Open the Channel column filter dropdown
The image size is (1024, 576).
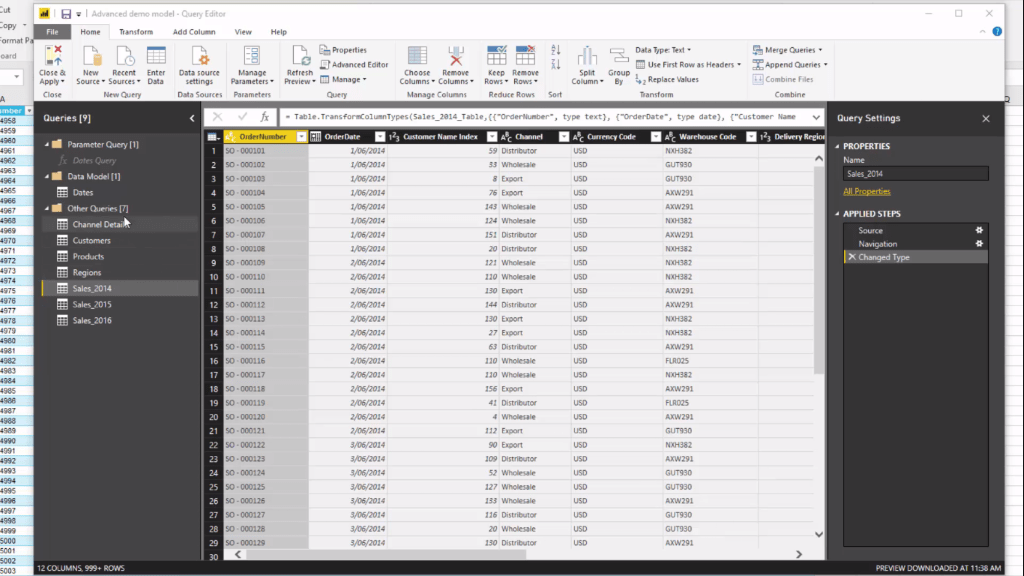[564, 136]
